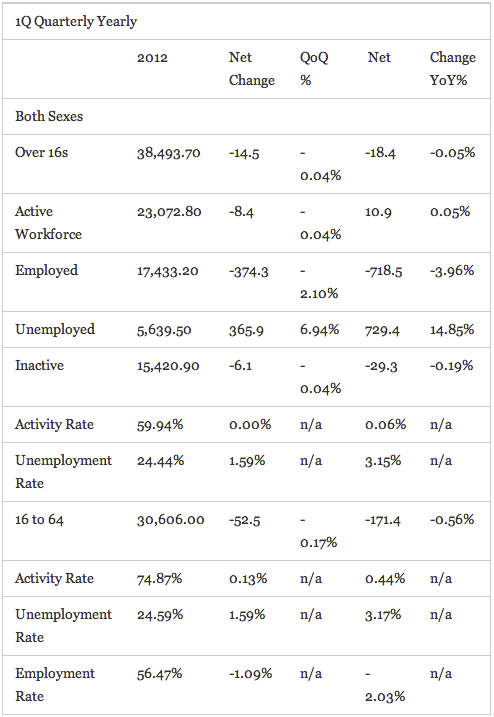Select the 16 to 64 value 30,606.00

[171, 520]
